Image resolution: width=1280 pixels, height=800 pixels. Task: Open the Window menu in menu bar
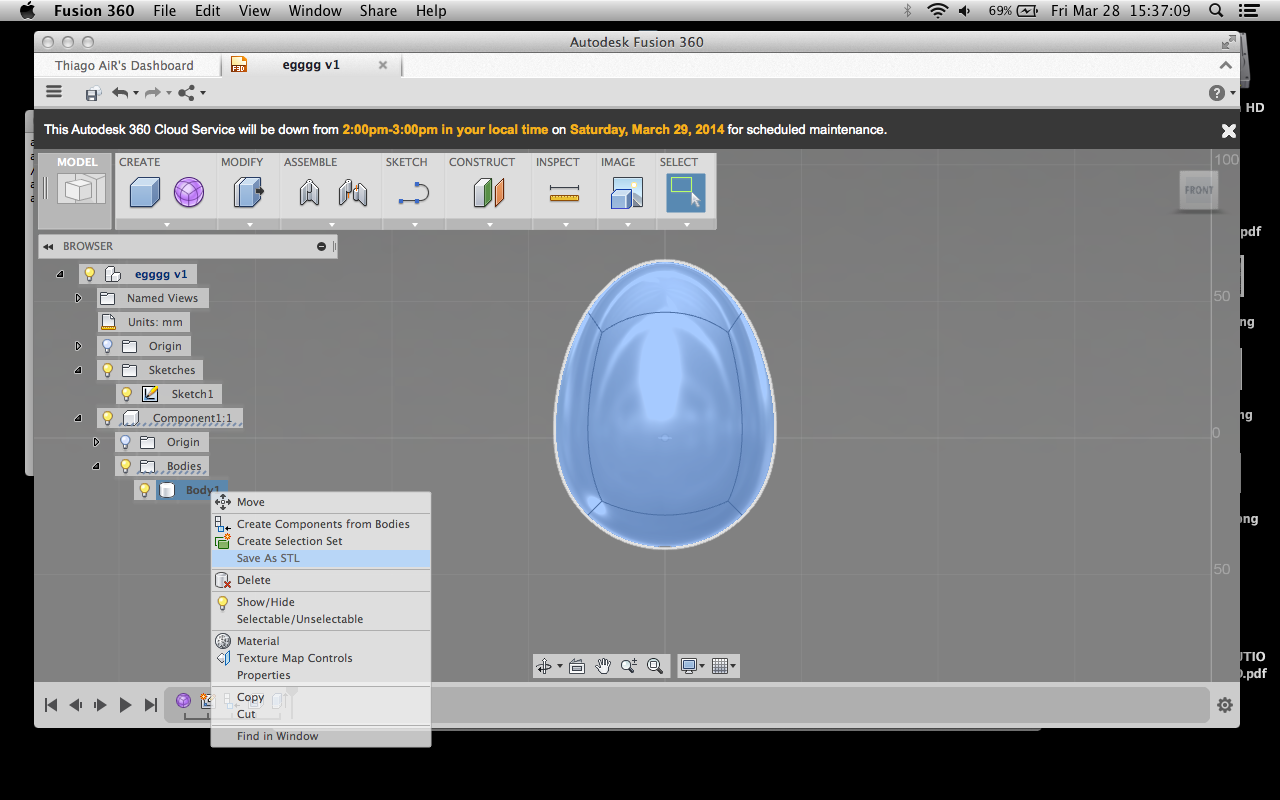(315, 11)
